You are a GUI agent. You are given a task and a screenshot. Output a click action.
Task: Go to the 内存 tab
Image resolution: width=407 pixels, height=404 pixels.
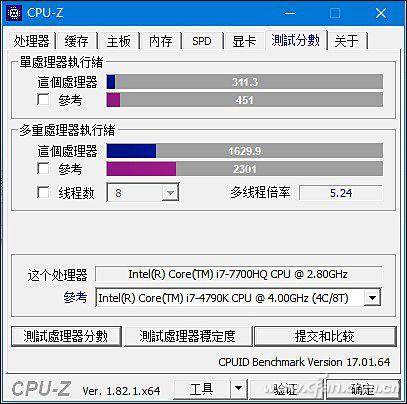161,41
